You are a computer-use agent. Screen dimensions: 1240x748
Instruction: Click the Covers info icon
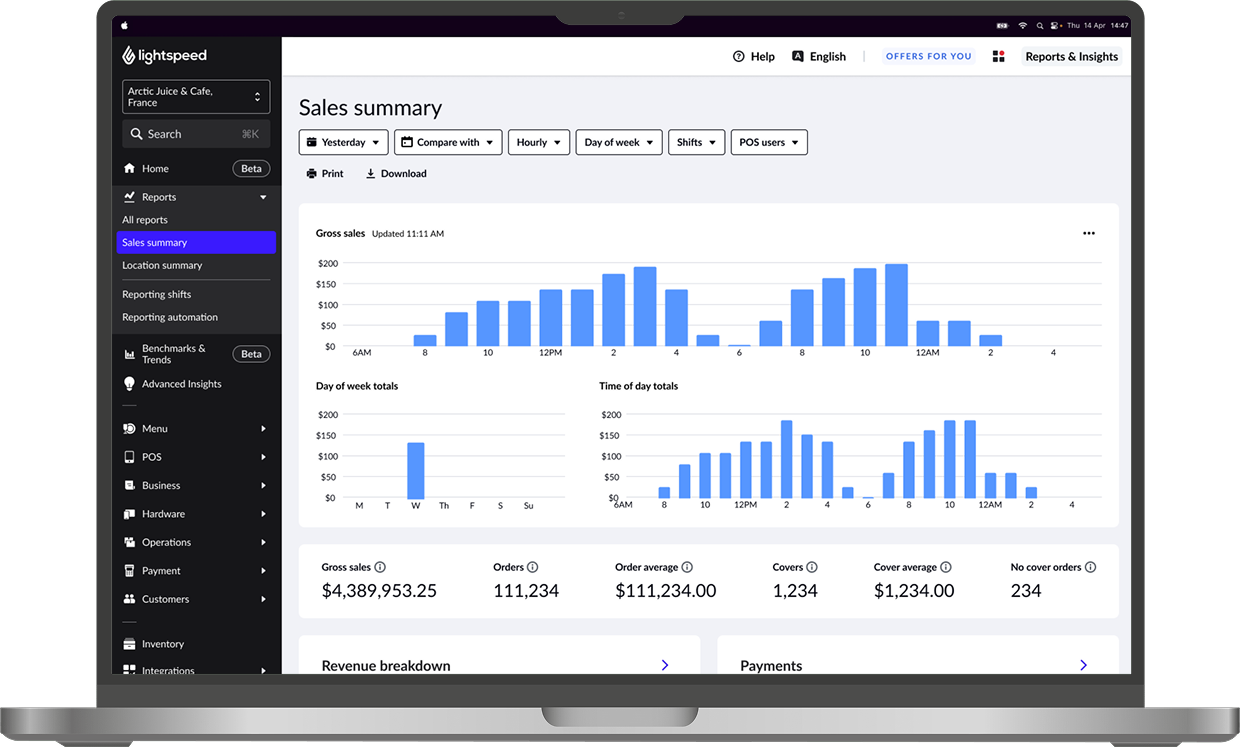pos(812,567)
